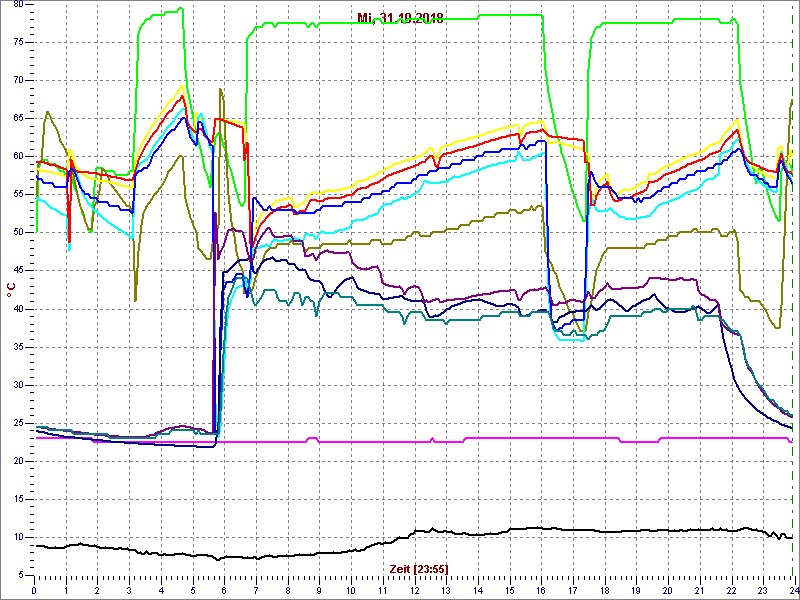Click the '60' temperature axis value

coord(19,157)
